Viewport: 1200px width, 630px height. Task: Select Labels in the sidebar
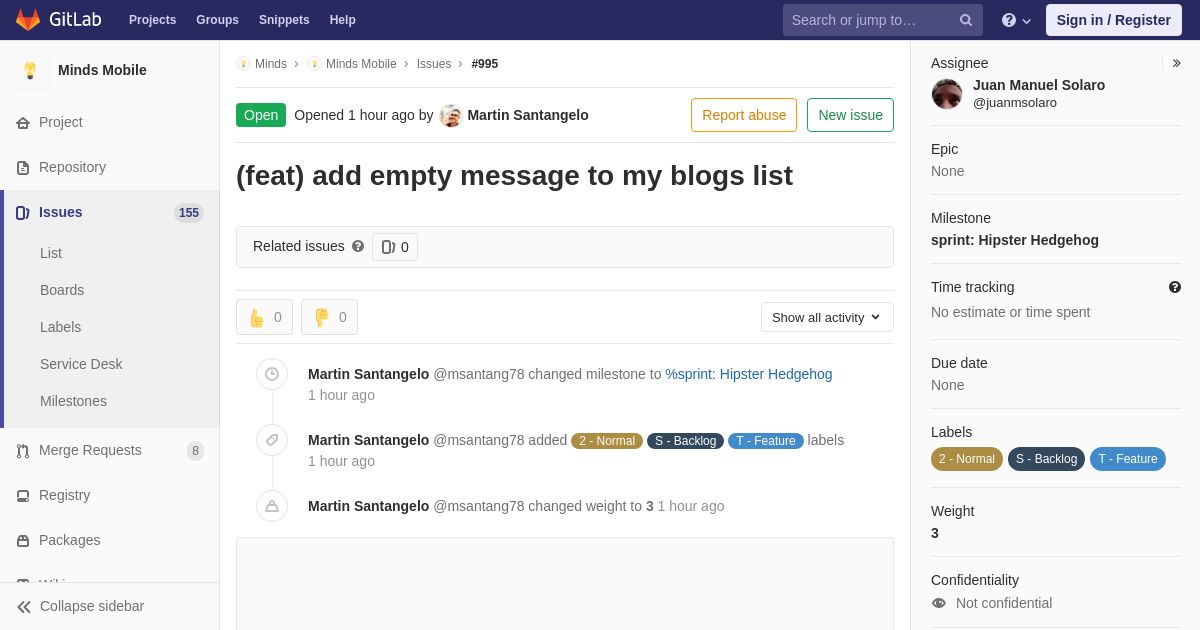pyautogui.click(x=61, y=327)
